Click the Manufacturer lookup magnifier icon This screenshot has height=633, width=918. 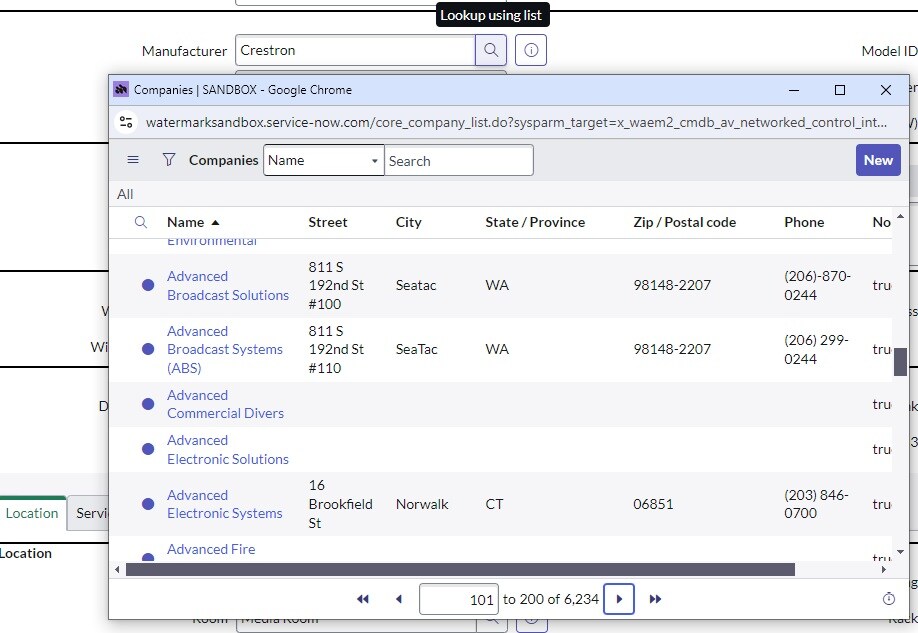(x=491, y=50)
